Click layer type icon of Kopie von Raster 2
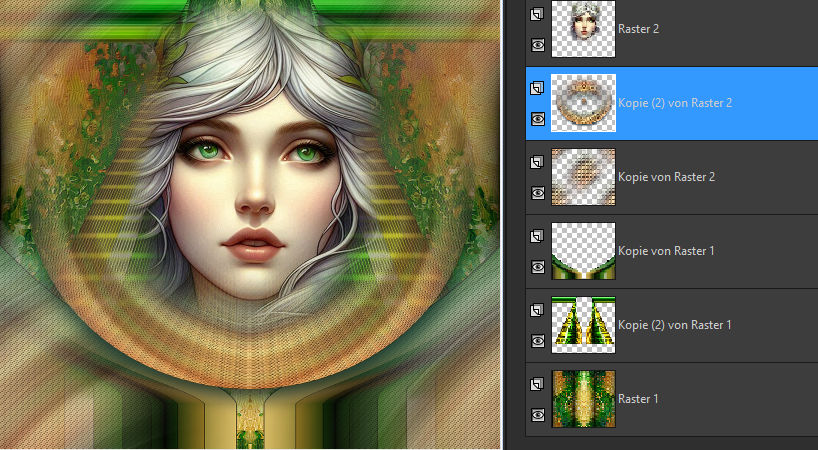Screen dimensions: 818x450 point(537,162)
